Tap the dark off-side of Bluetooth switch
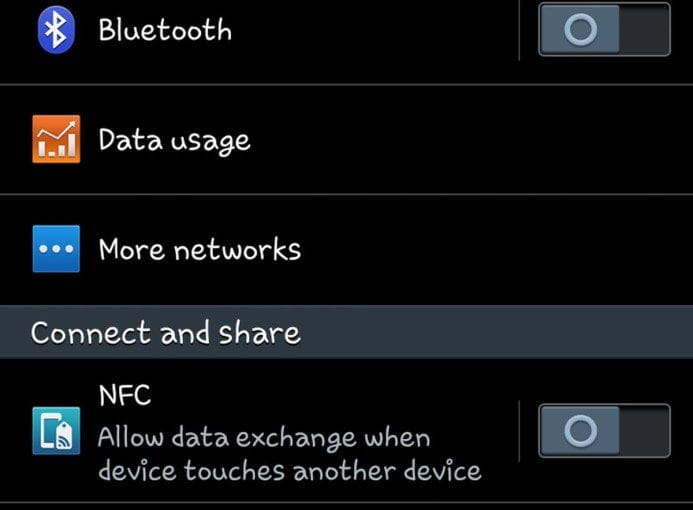The height and width of the screenshot is (510, 693). [x=645, y=29]
